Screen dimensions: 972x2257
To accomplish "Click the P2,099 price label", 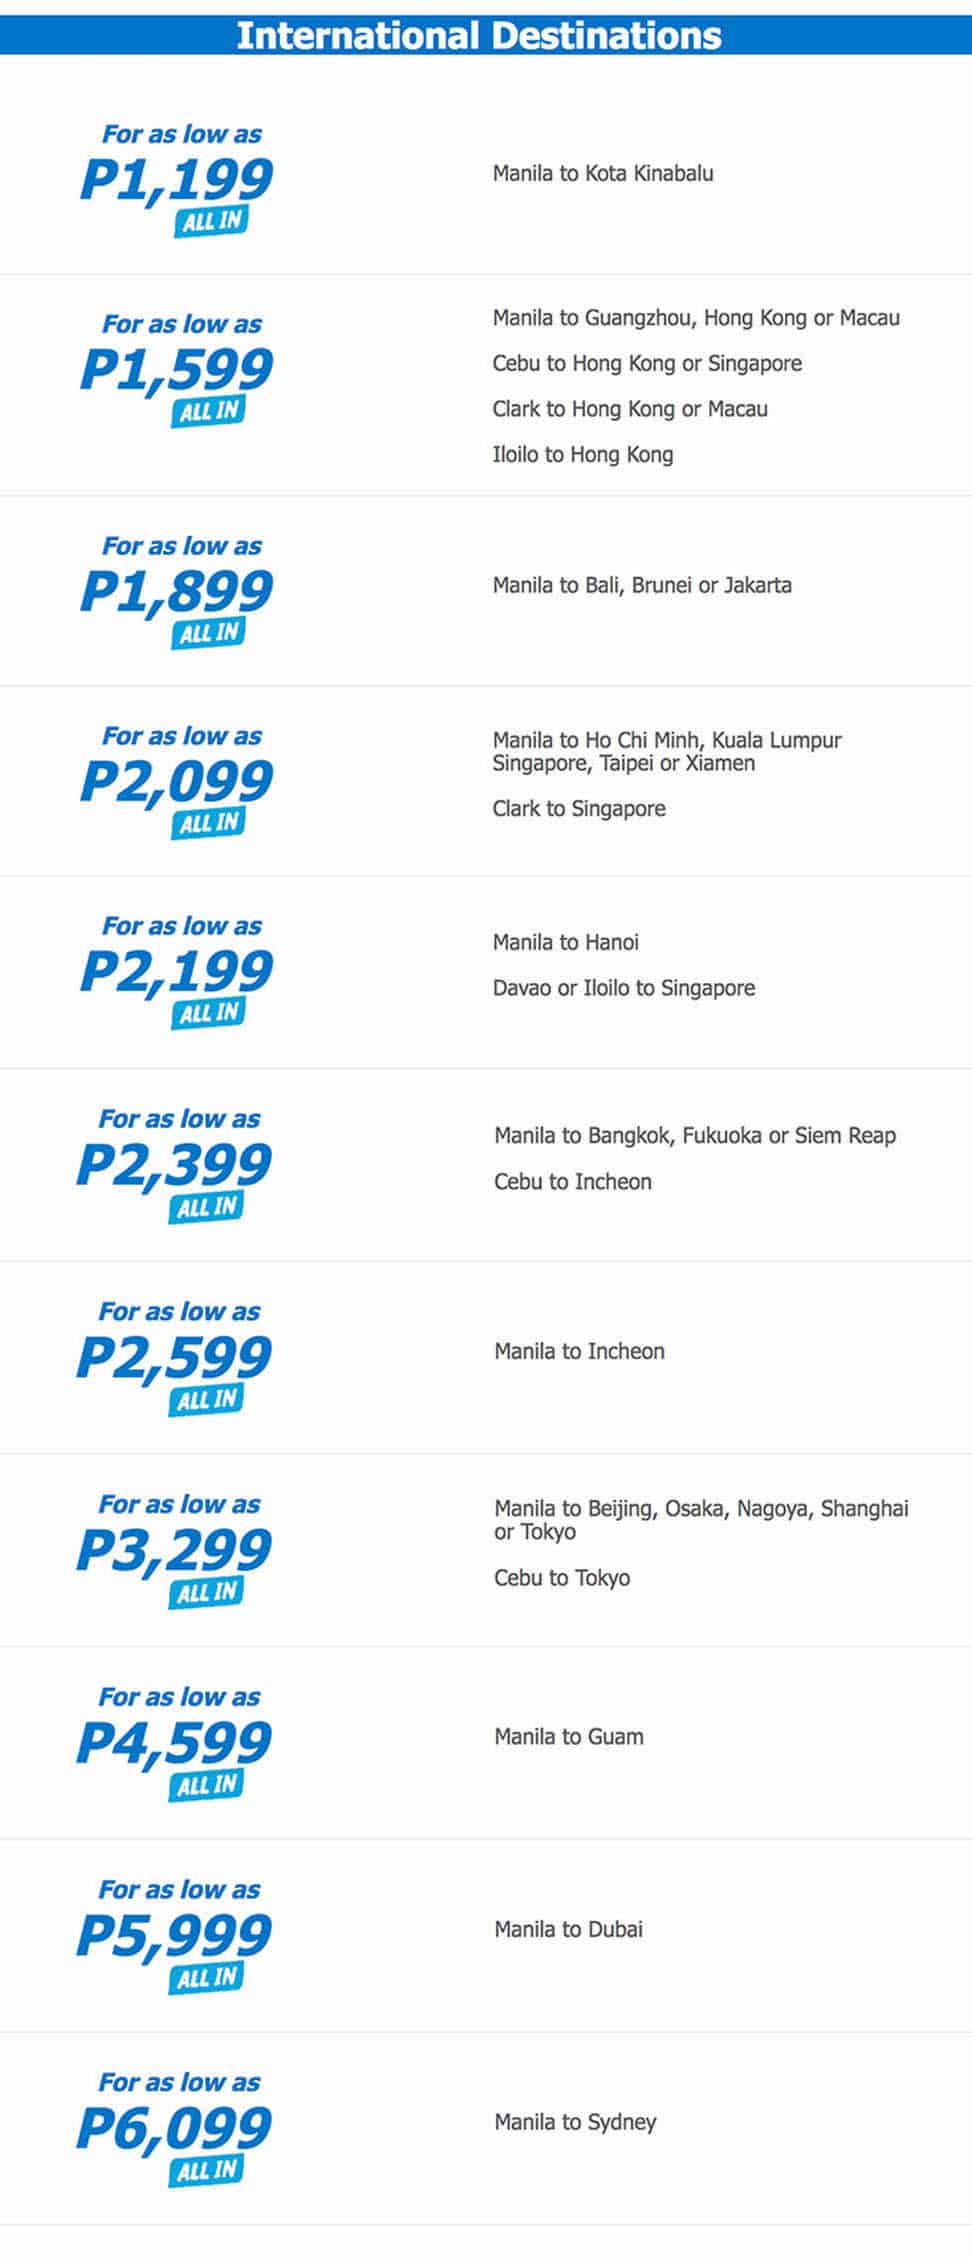I will (176, 782).
